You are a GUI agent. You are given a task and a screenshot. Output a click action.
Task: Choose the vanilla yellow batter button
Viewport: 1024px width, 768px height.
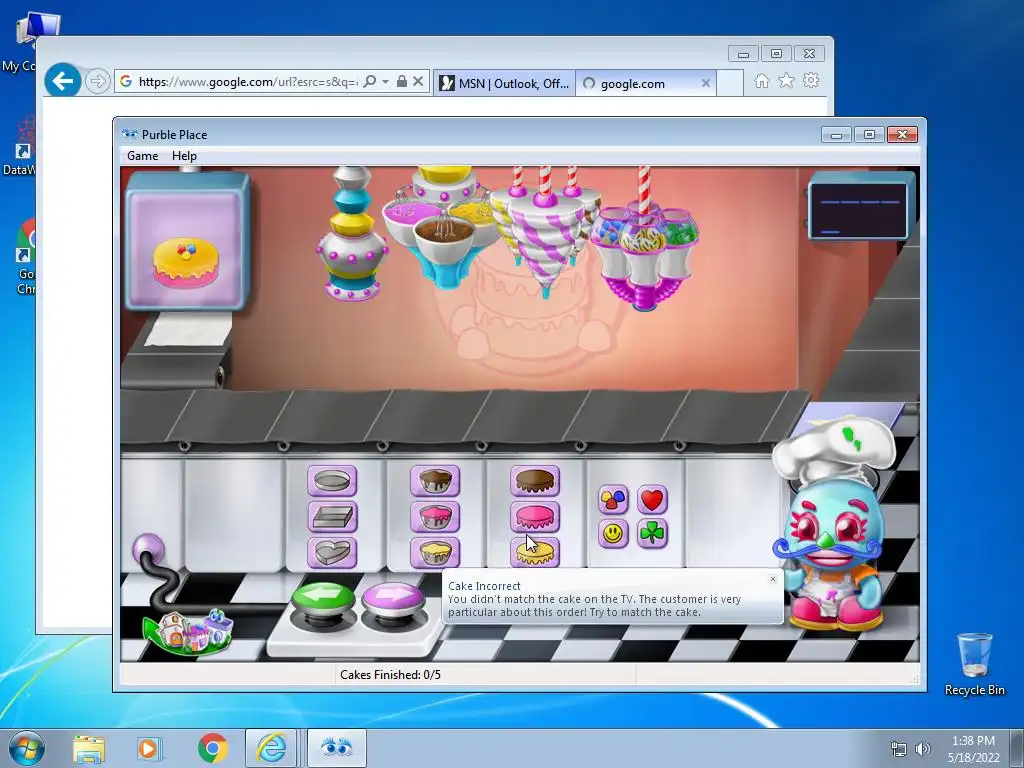(x=435, y=553)
